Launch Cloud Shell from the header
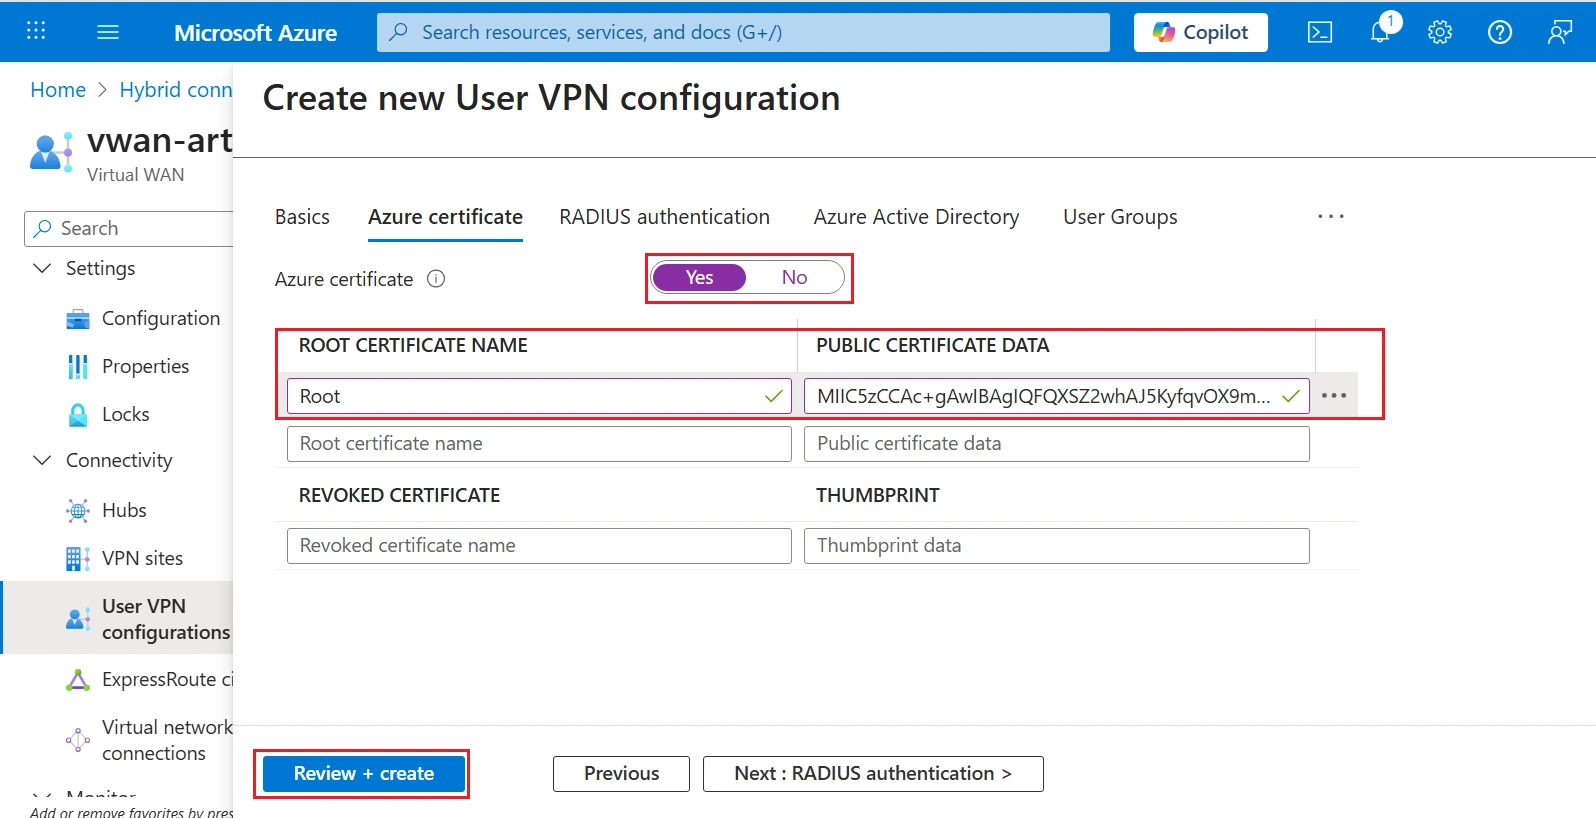 1320,32
